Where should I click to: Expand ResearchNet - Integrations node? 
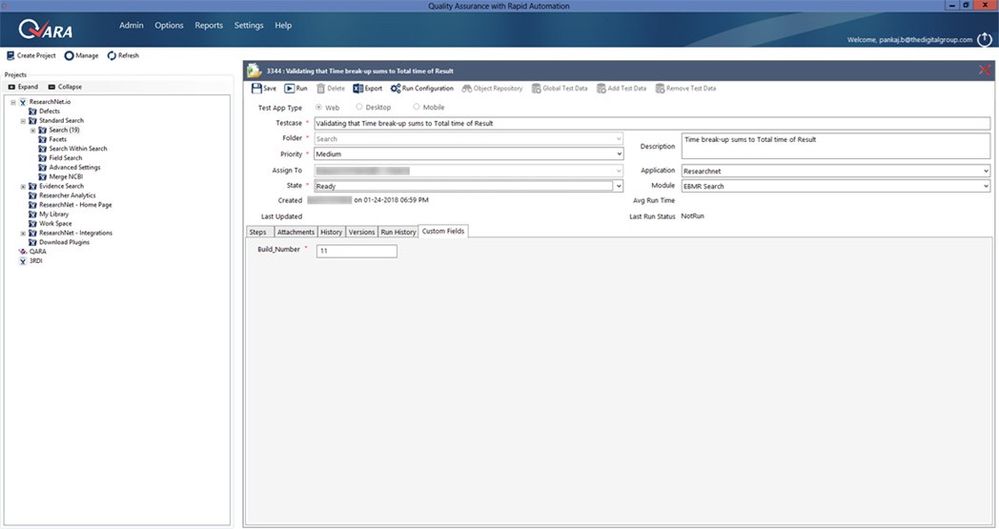pos(23,234)
